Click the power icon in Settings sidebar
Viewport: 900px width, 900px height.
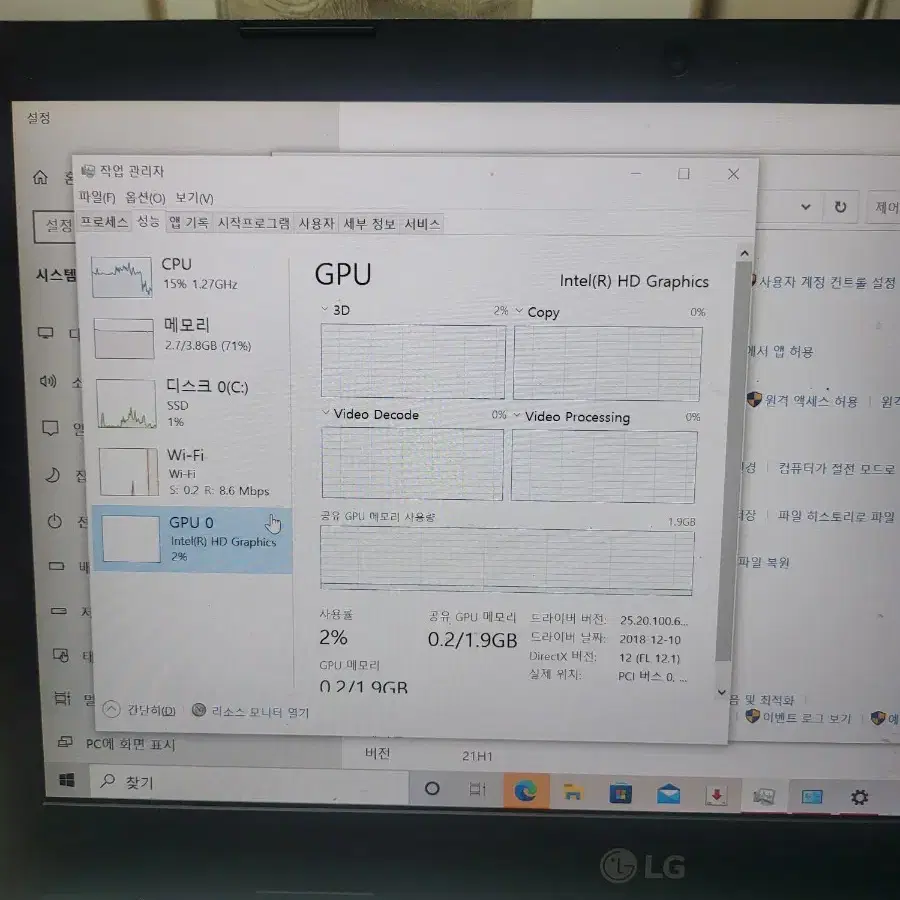click(x=55, y=521)
